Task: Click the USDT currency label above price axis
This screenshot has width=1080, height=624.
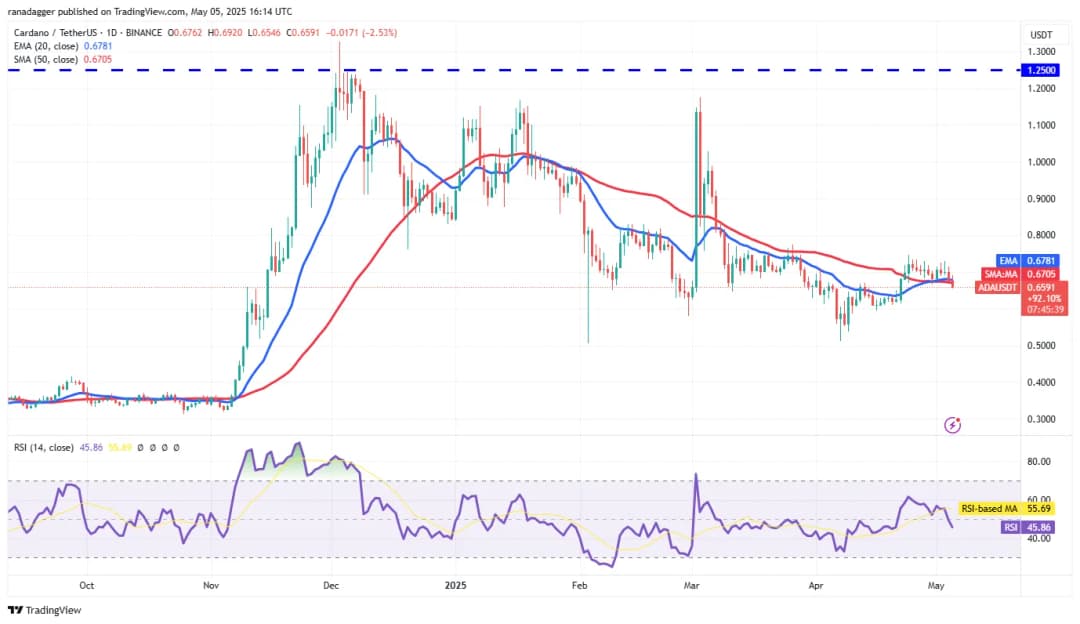Action: 1042,35
